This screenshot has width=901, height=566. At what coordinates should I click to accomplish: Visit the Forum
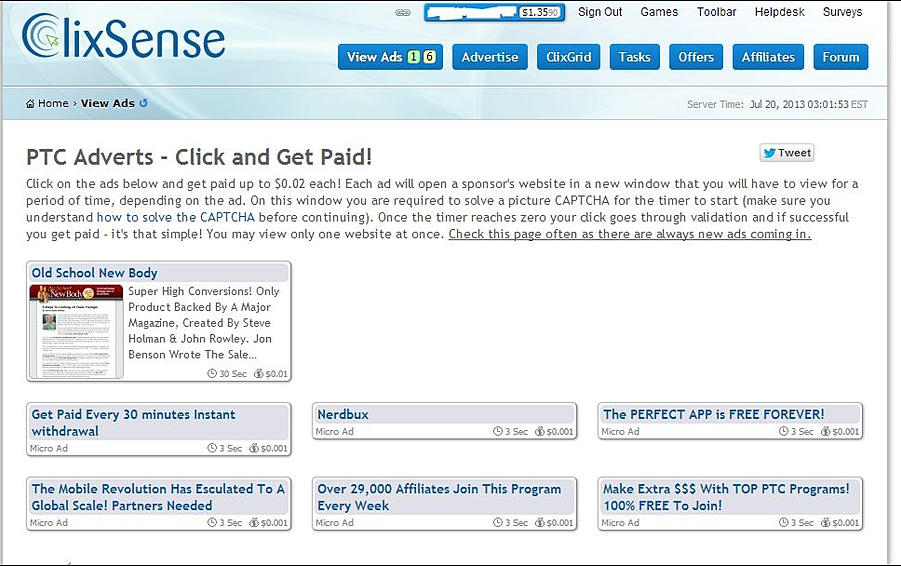point(841,57)
